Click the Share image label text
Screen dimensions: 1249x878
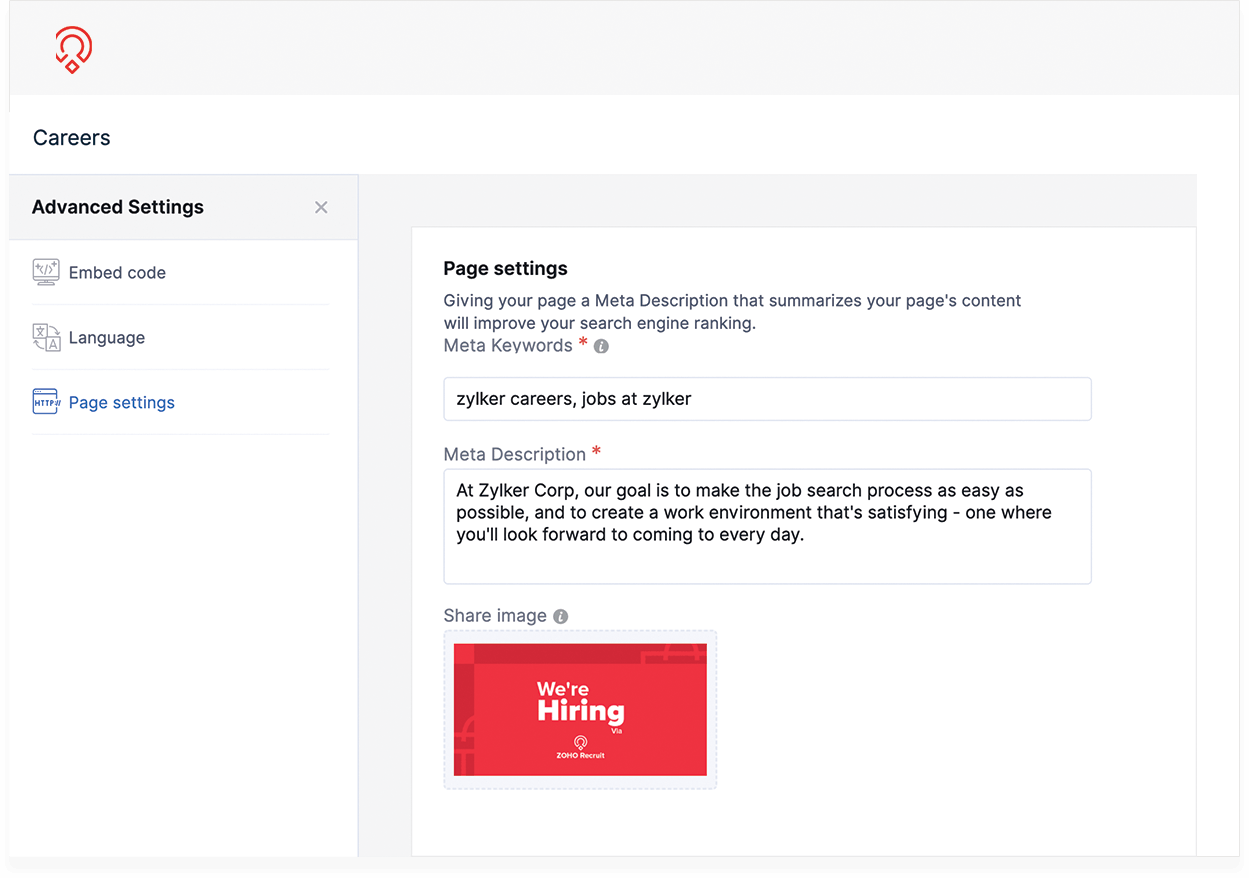click(x=495, y=616)
